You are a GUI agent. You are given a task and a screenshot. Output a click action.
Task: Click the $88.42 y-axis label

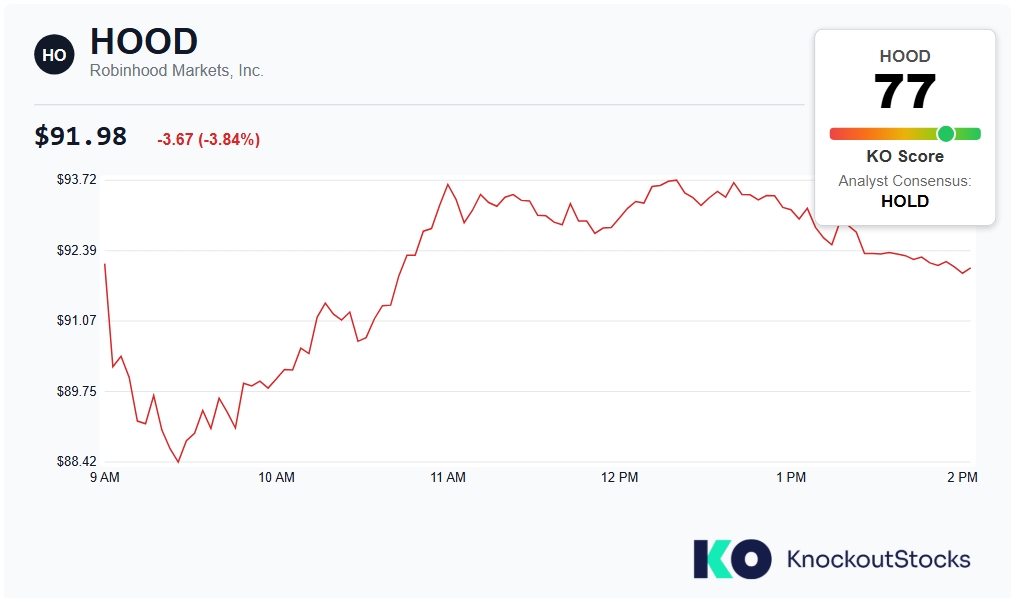[x=76, y=461]
